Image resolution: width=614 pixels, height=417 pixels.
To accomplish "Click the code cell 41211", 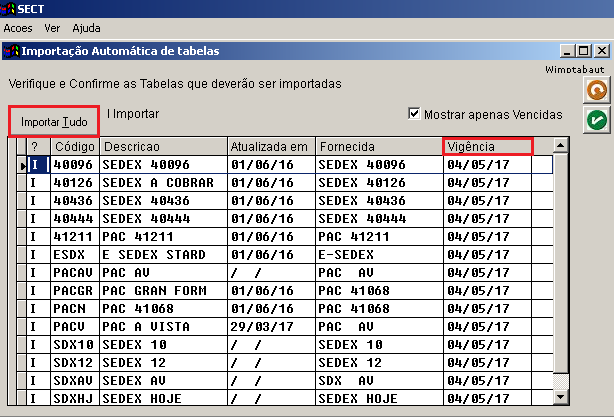I will pos(75,237).
